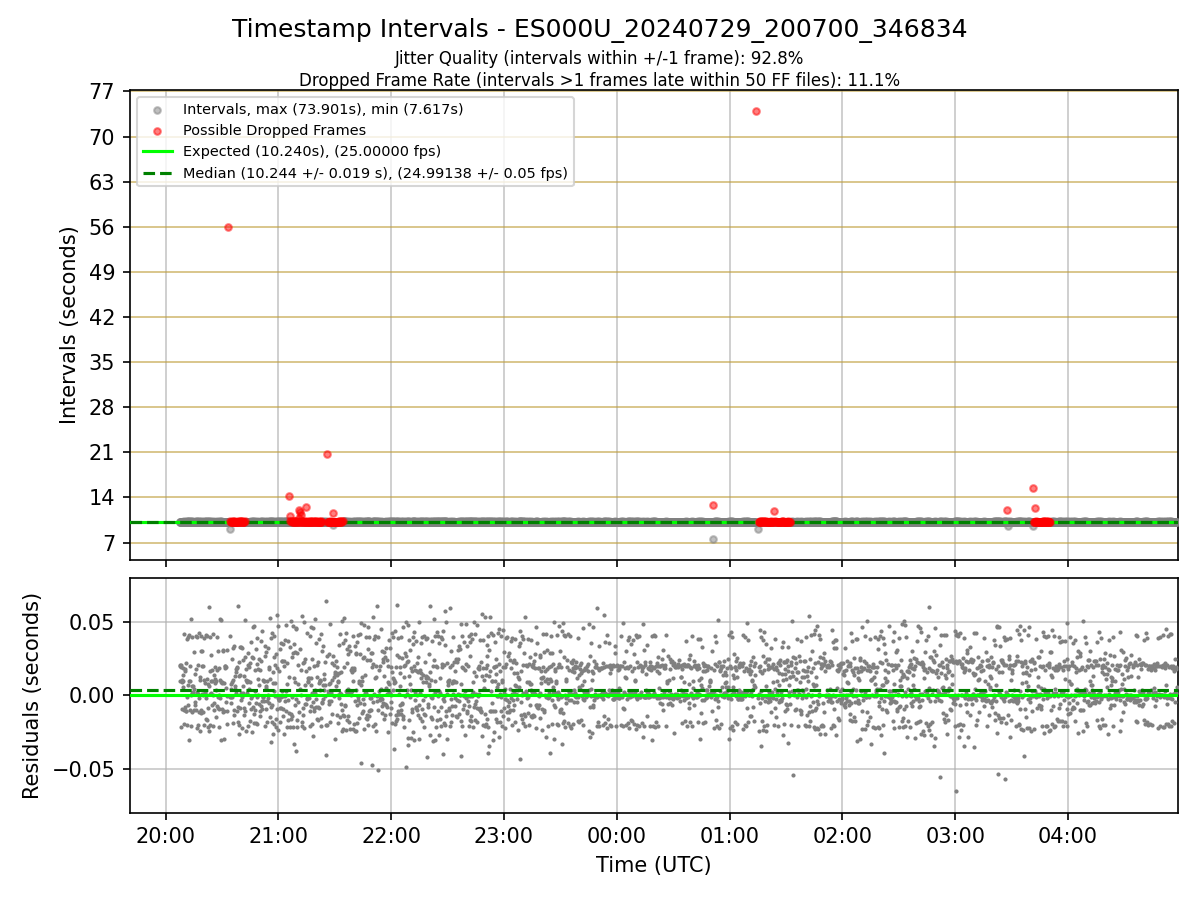Click the "Intervals (seconds)" y-axis label
Viewport: 1200px width, 900px height.
point(68,325)
